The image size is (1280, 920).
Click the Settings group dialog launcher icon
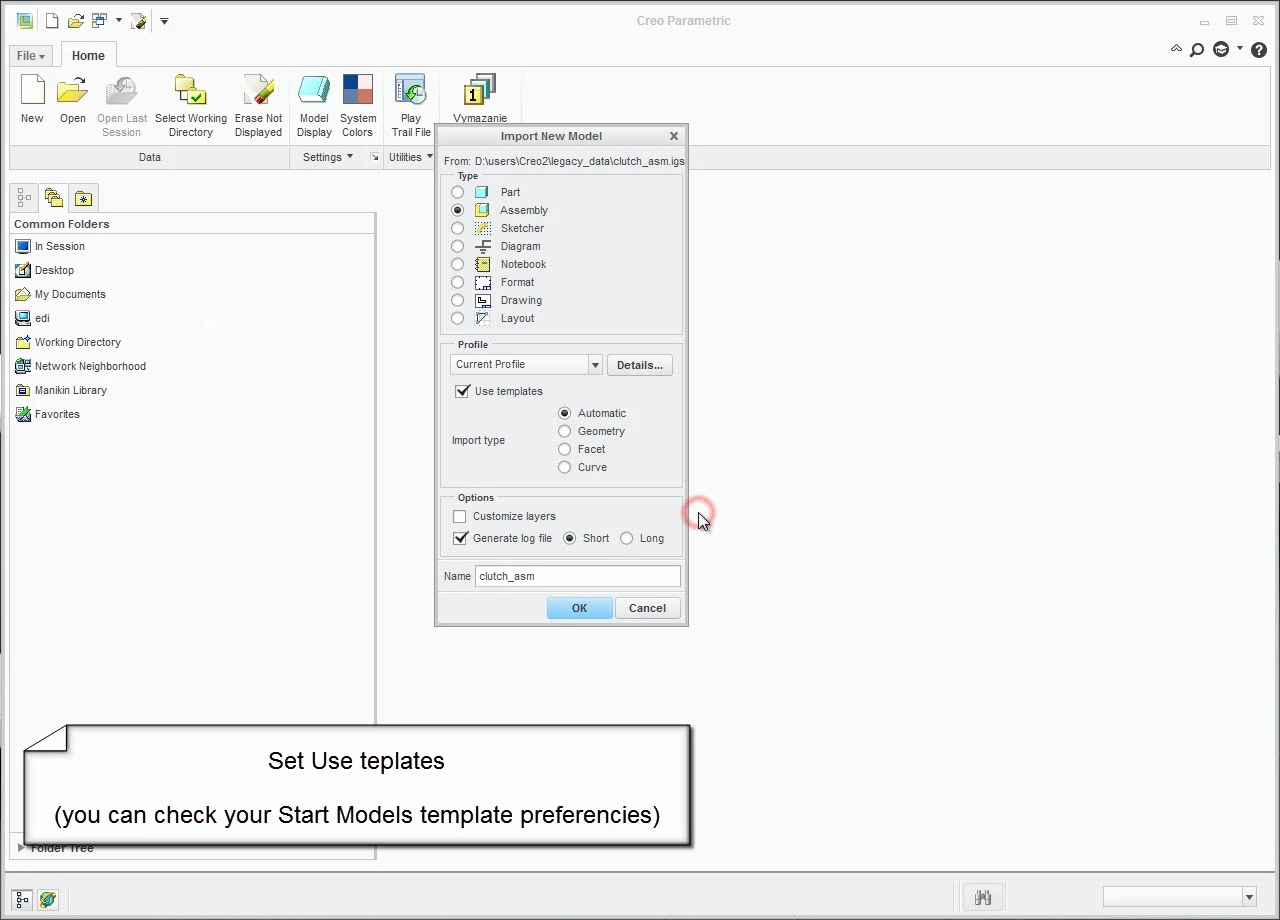tap(375, 157)
